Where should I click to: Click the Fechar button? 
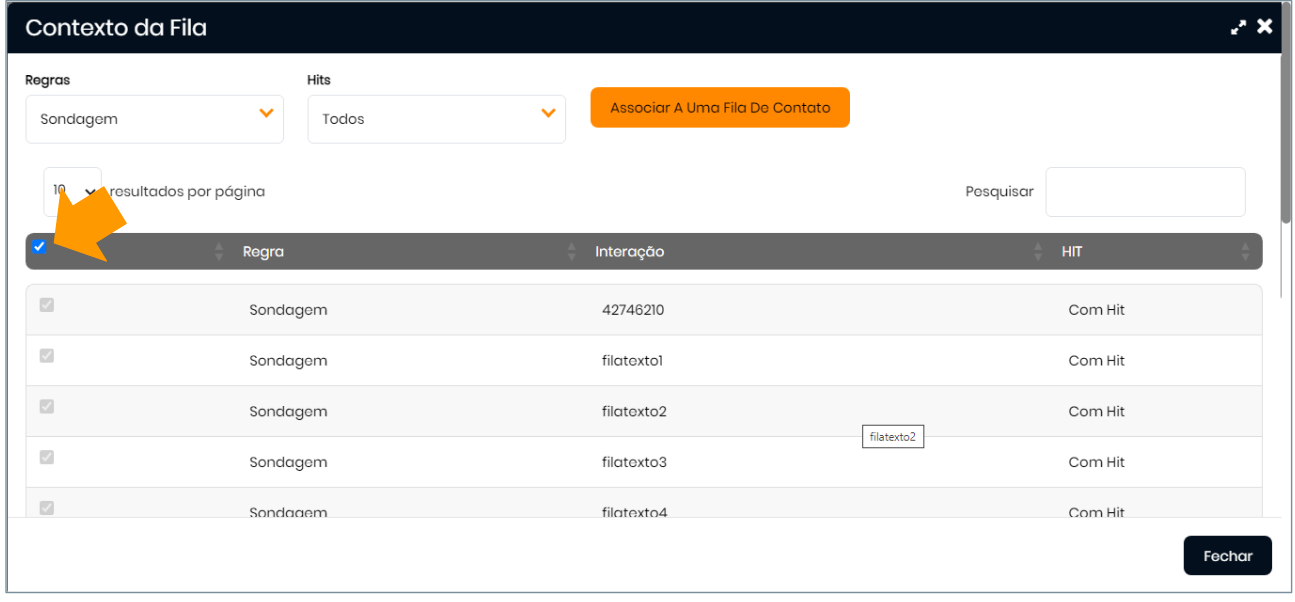(1227, 556)
